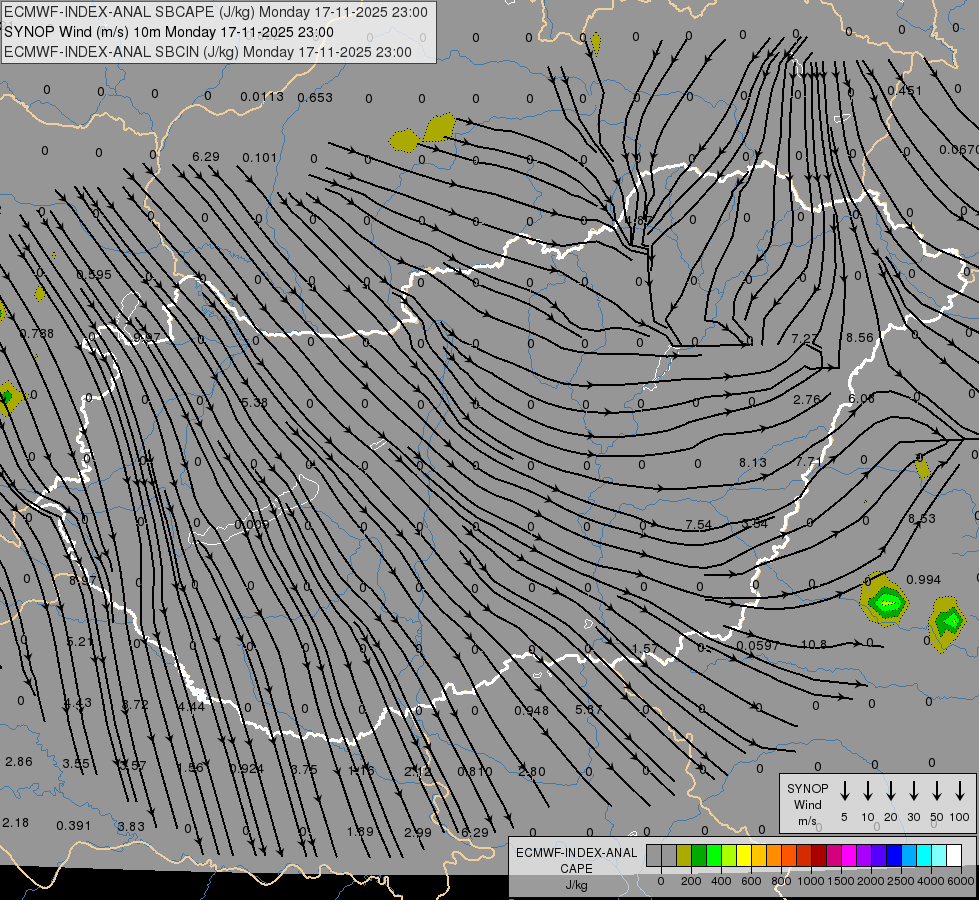Pick the white swatch at CAPE scale end

[x=954, y=855]
